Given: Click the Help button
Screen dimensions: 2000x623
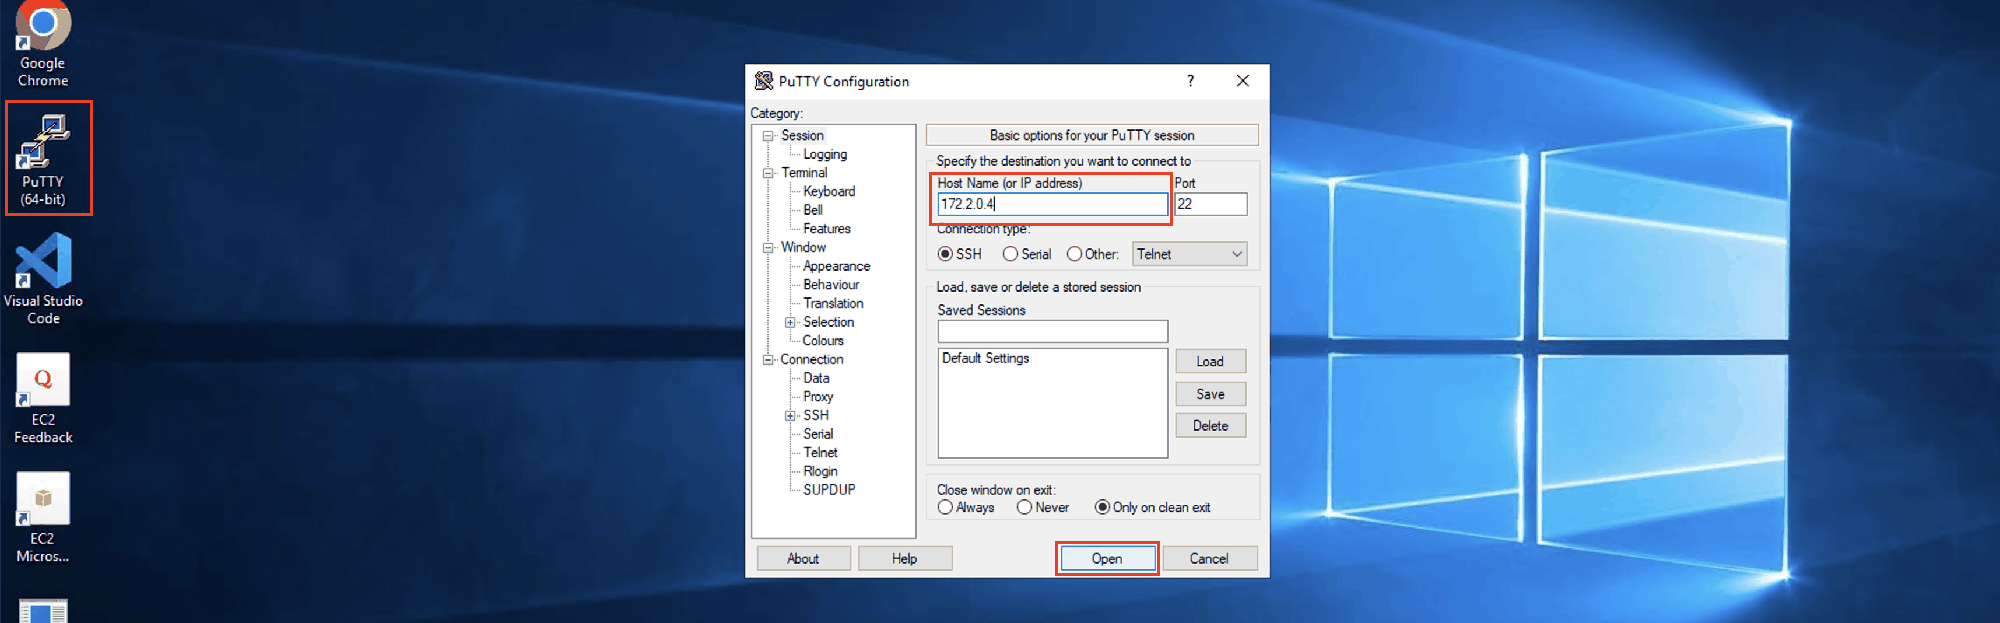Looking at the screenshot, I should [x=905, y=559].
